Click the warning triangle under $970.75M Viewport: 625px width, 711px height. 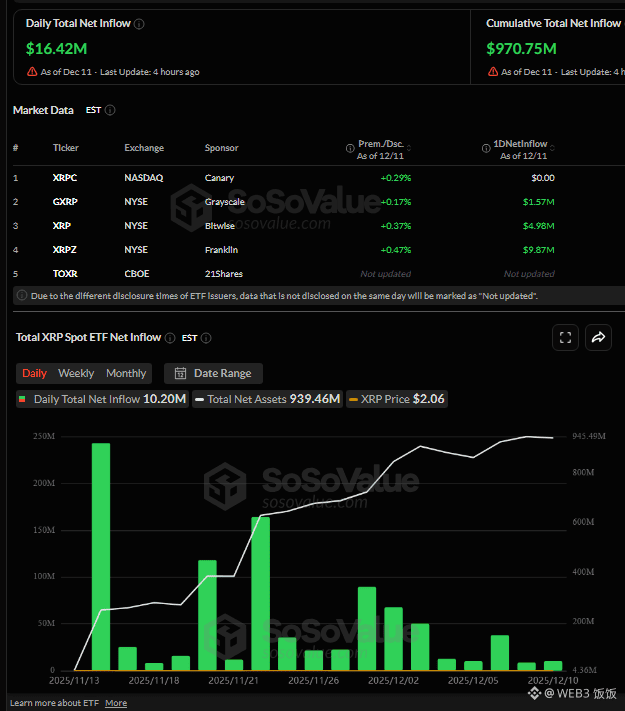click(x=493, y=72)
